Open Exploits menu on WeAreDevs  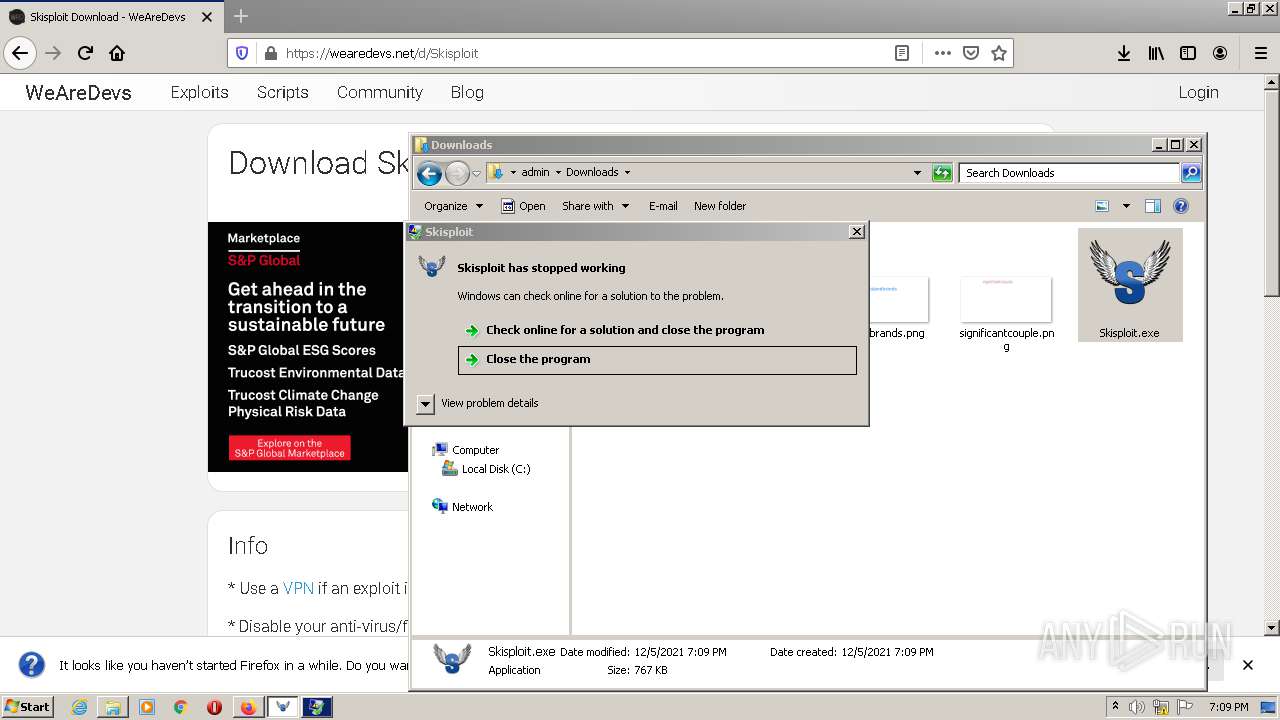point(199,92)
